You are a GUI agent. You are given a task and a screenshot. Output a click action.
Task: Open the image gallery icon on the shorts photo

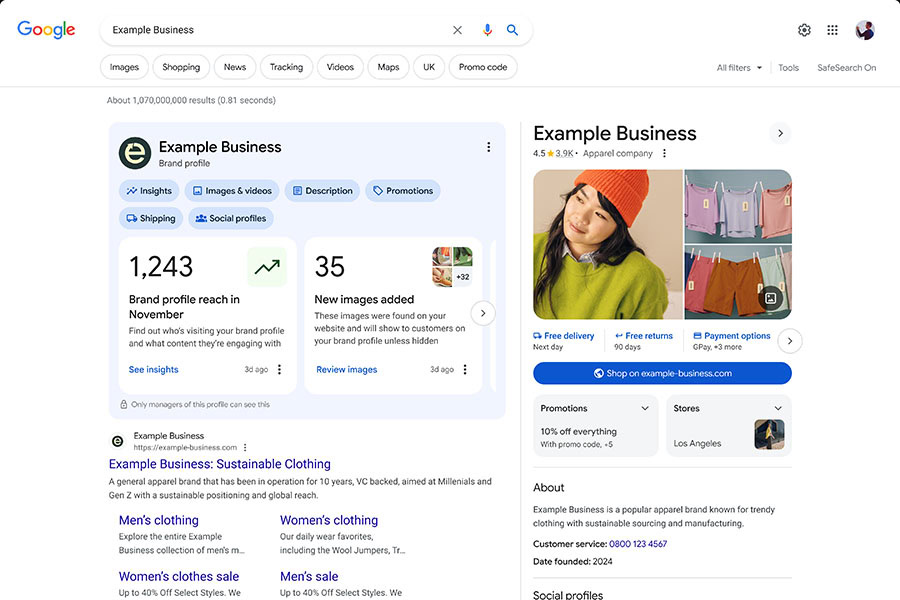tap(770, 298)
